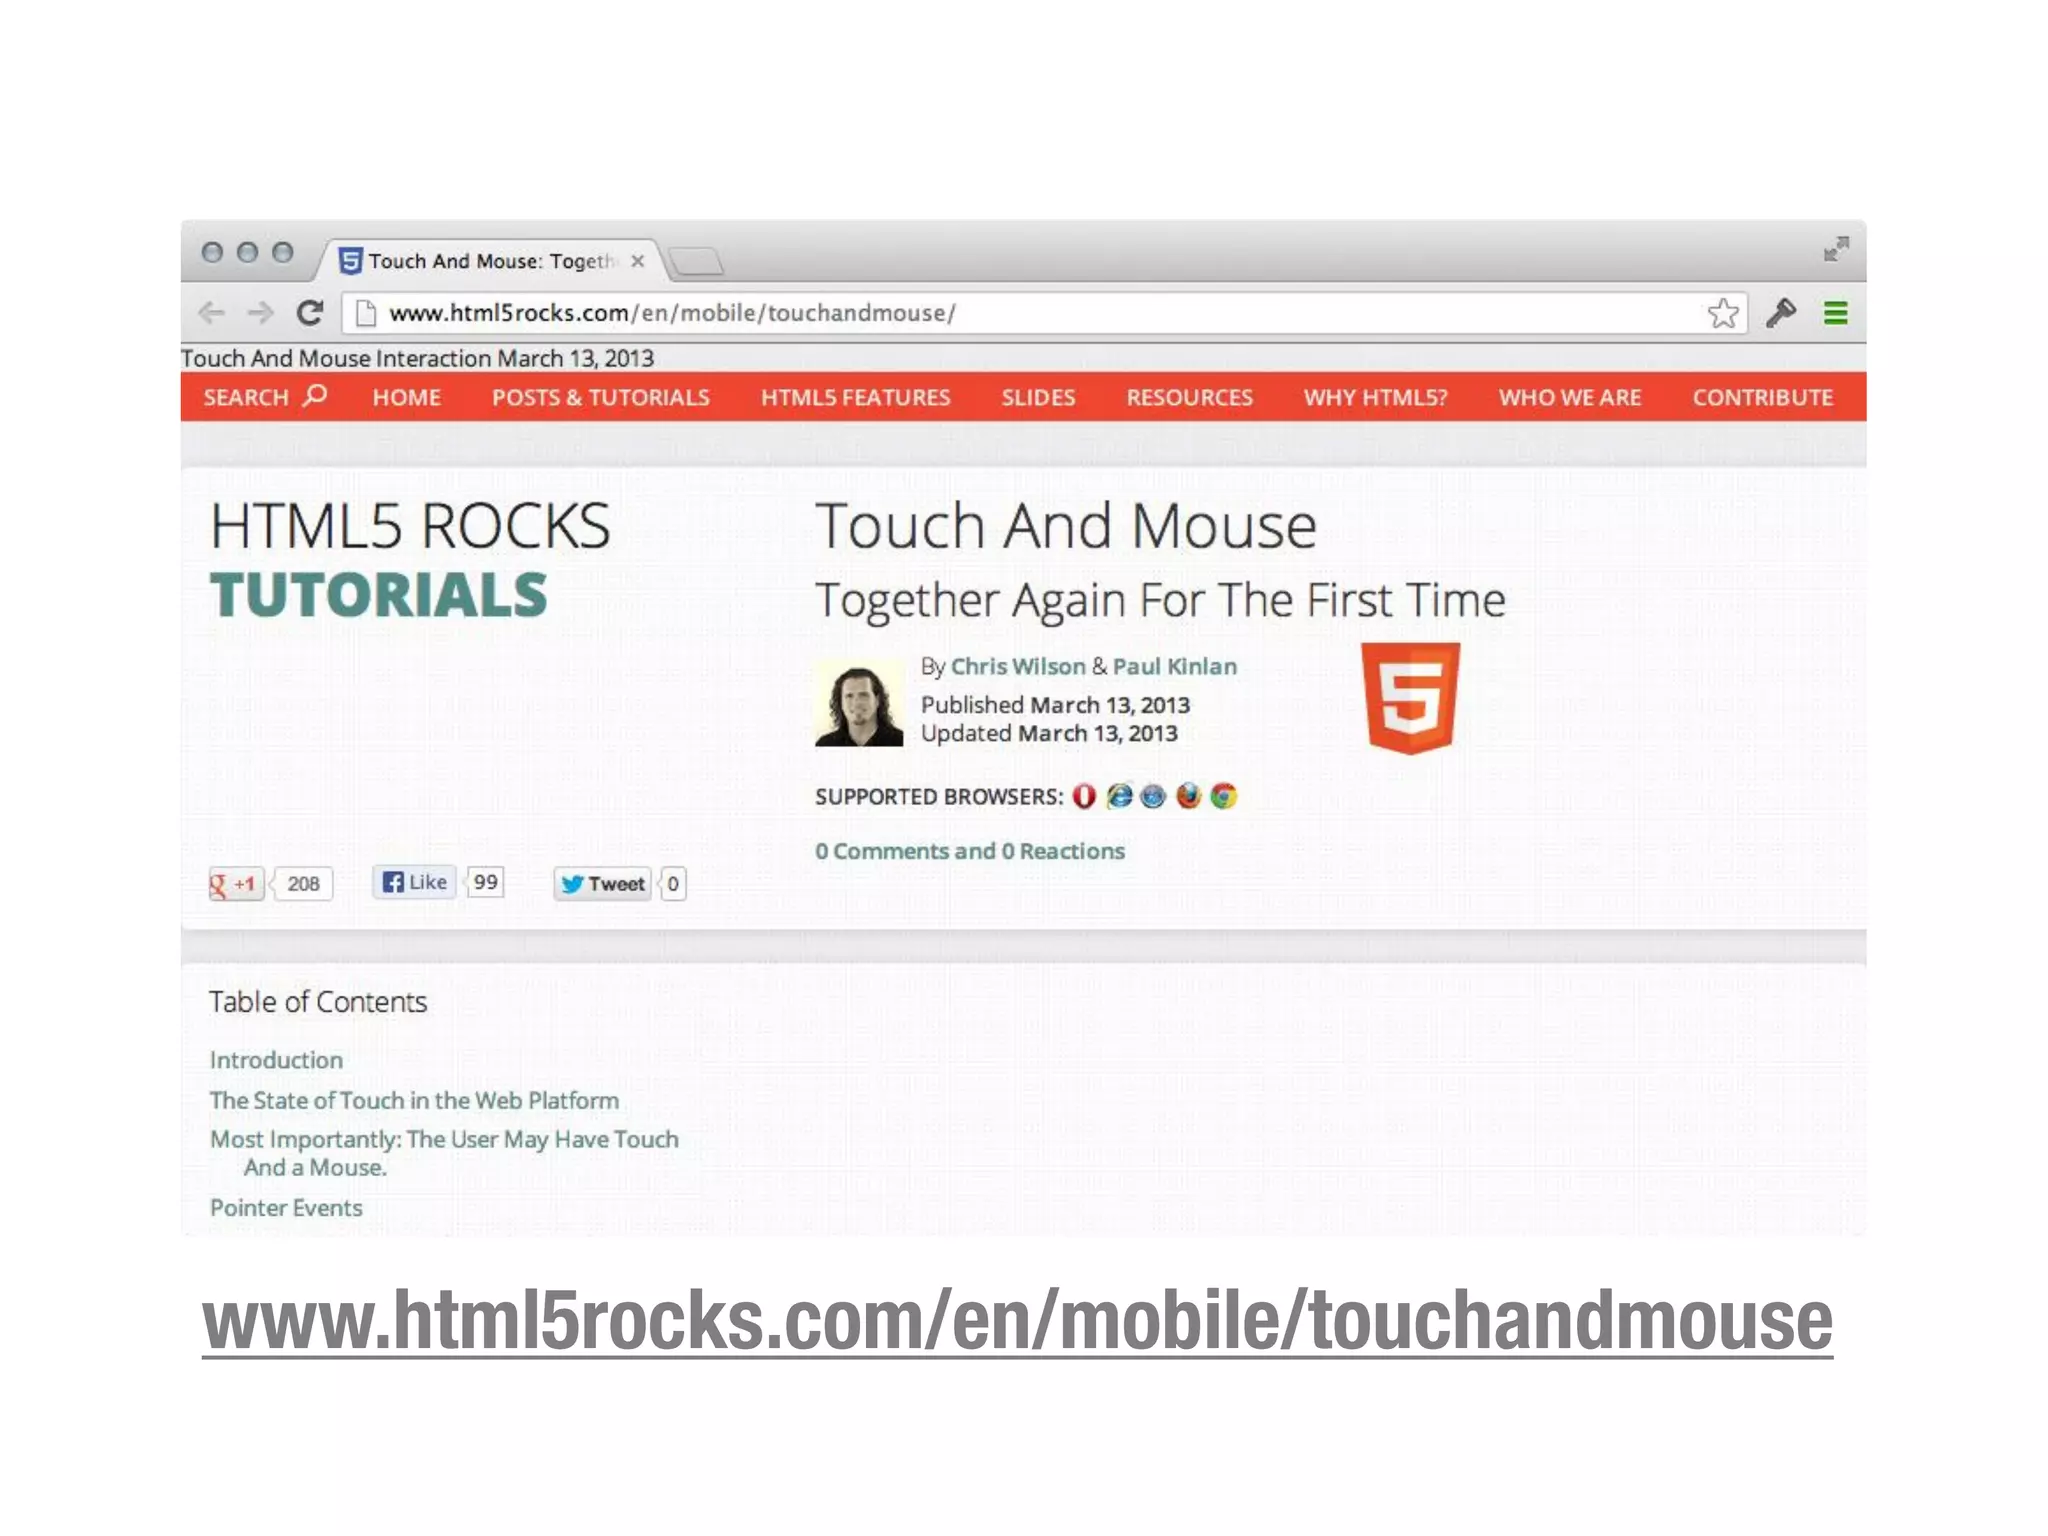Click the Firefox supported browser icon
The height and width of the screenshot is (1536, 2048).
(1188, 796)
